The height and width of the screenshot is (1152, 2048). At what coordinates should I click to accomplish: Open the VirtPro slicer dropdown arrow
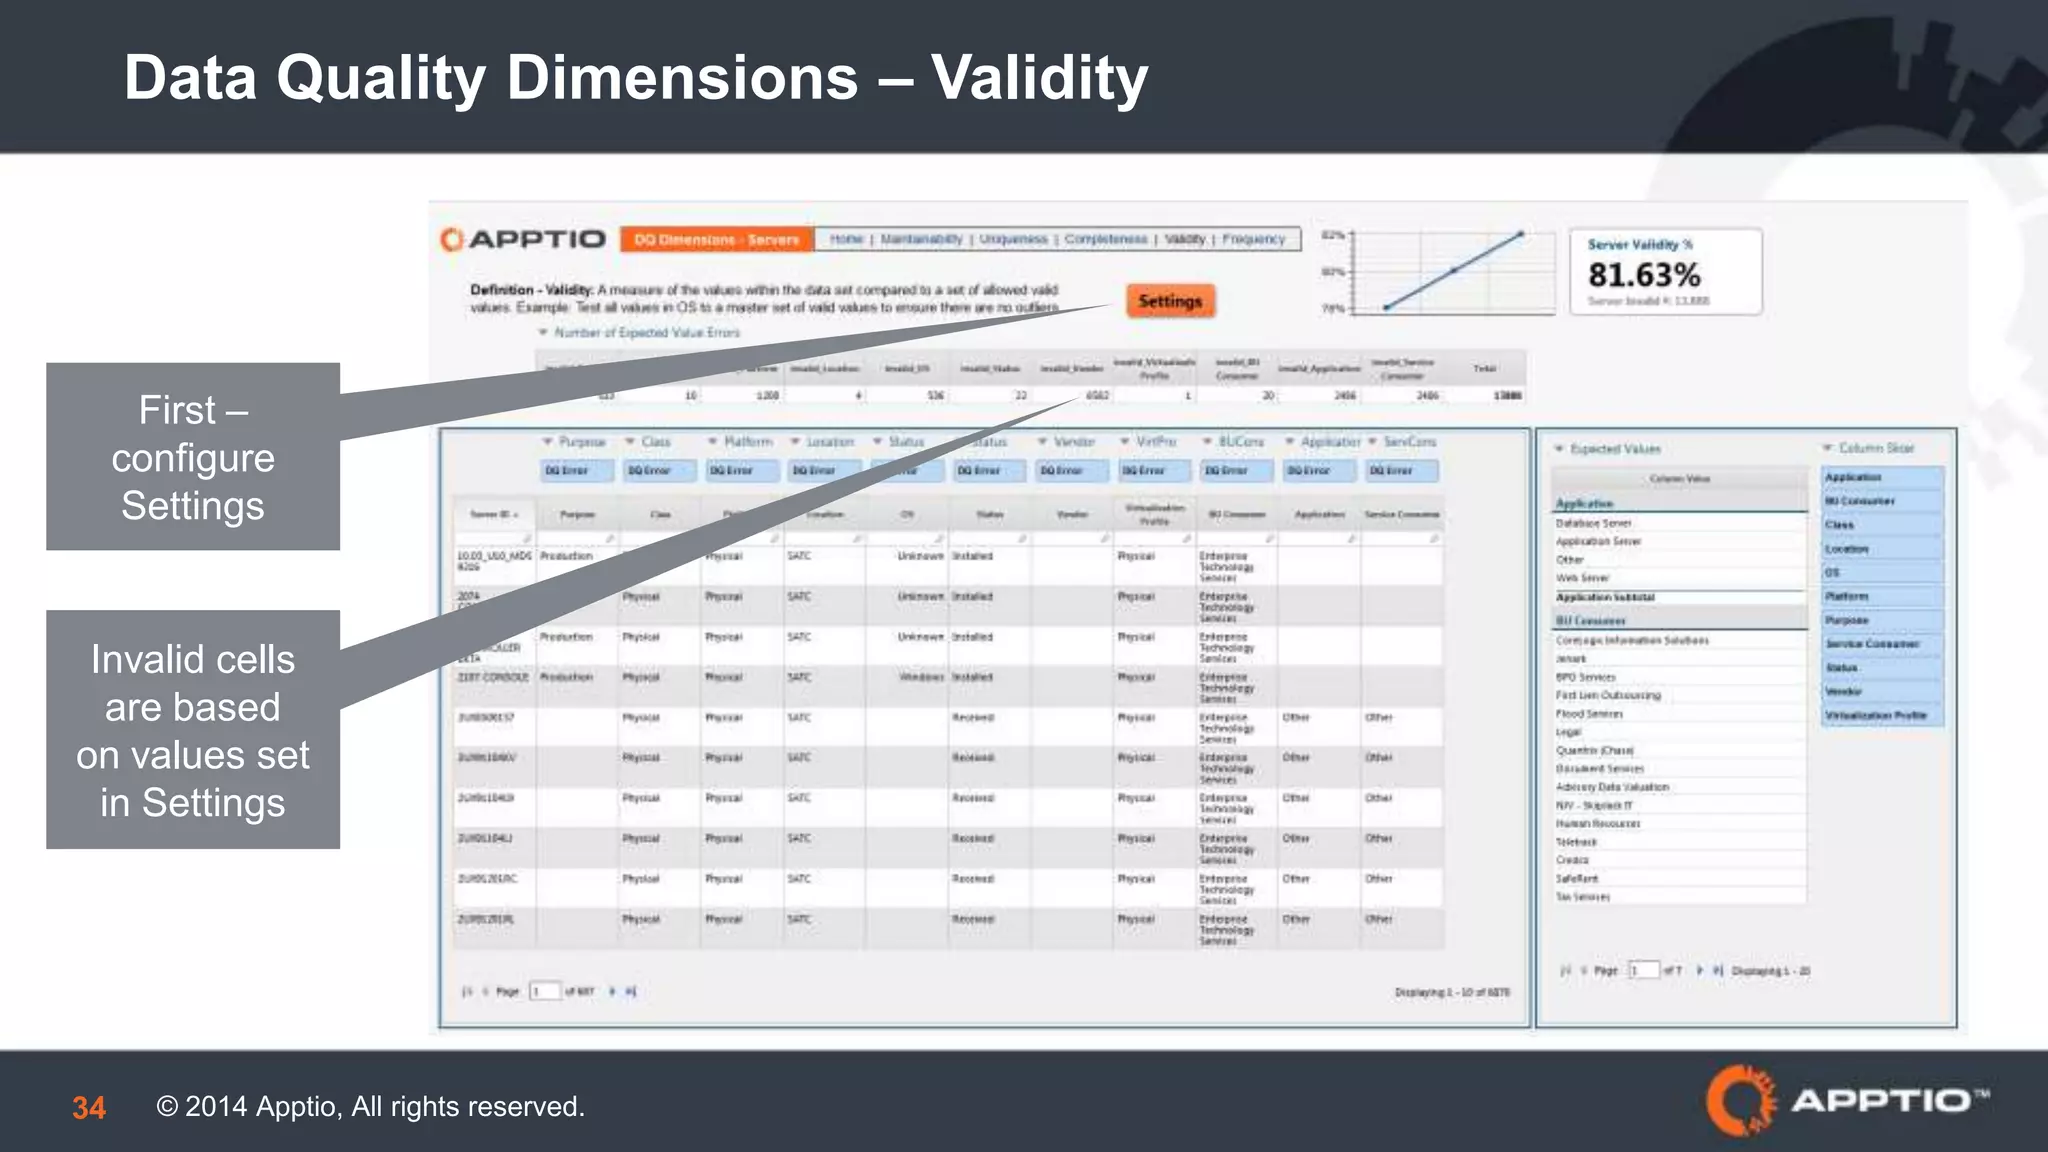point(1125,441)
